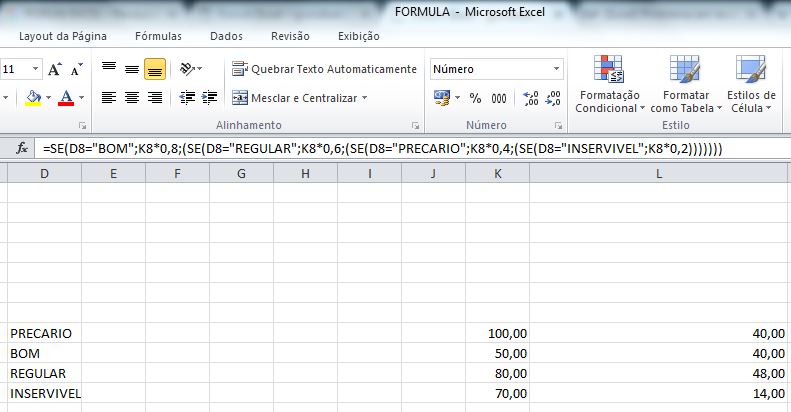Align text to middle of cell
791x412 pixels.
click(x=132, y=69)
